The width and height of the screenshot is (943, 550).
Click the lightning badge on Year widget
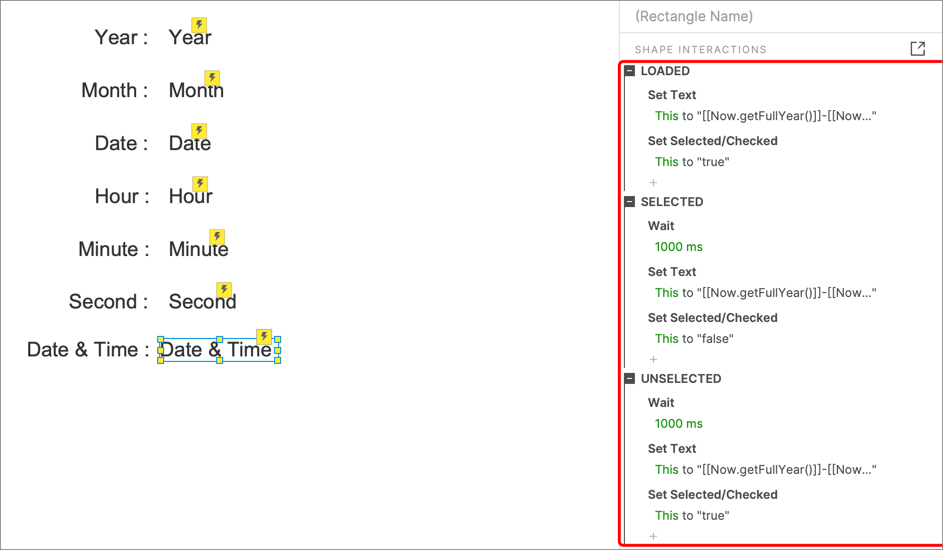pyautogui.click(x=199, y=25)
